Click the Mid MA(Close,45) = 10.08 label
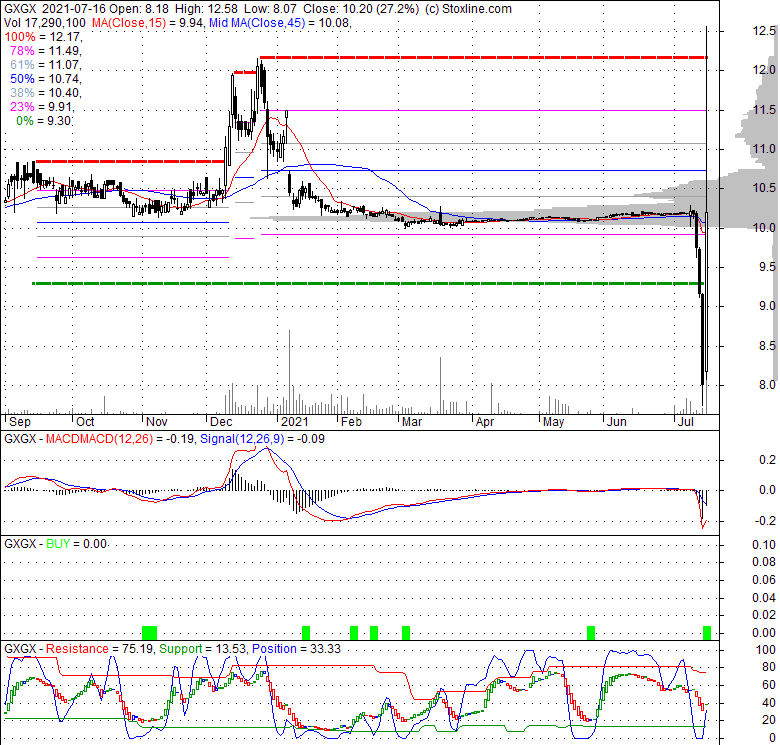780x745 pixels. pos(280,23)
